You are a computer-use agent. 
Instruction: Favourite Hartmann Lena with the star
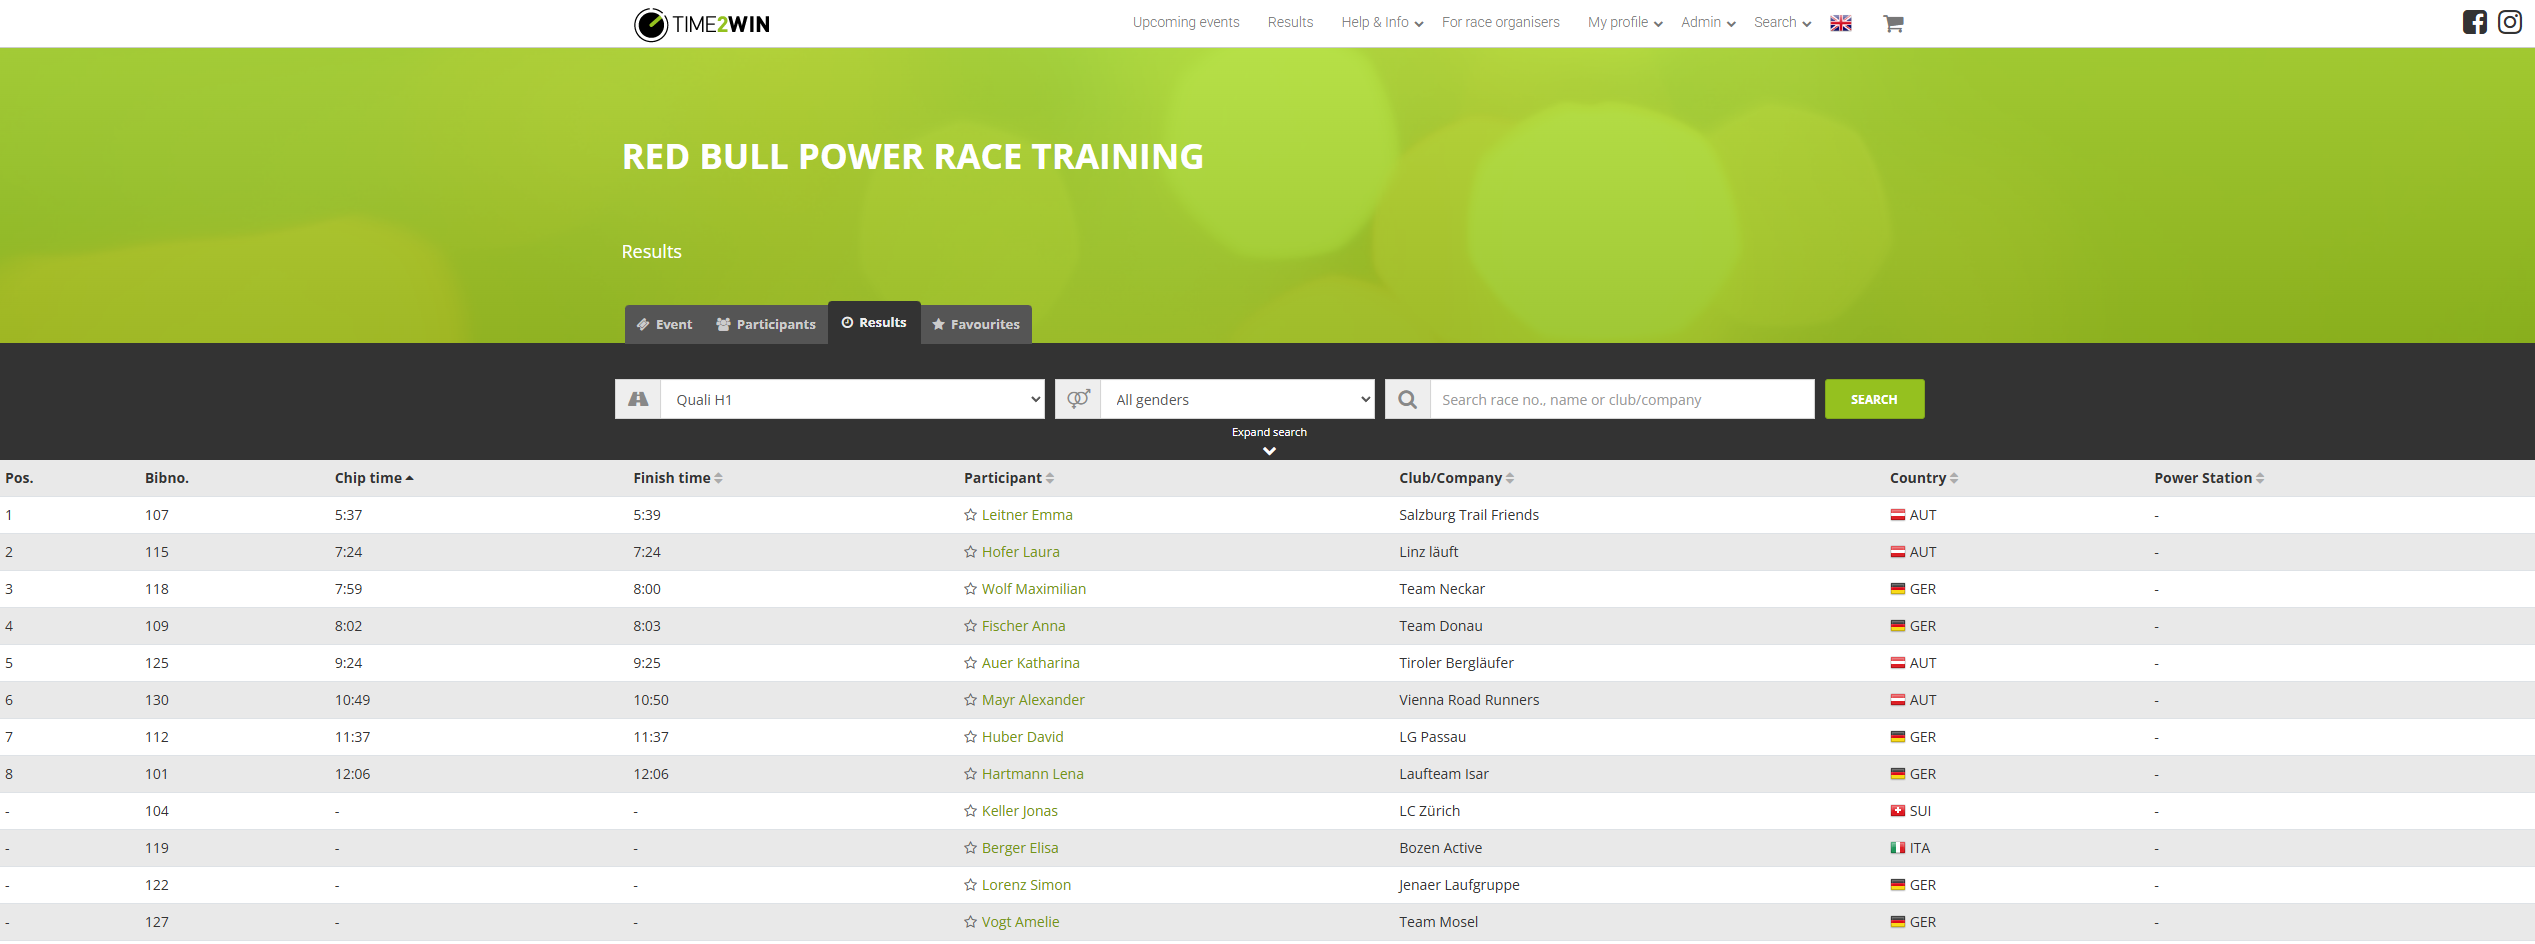pyautogui.click(x=970, y=774)
